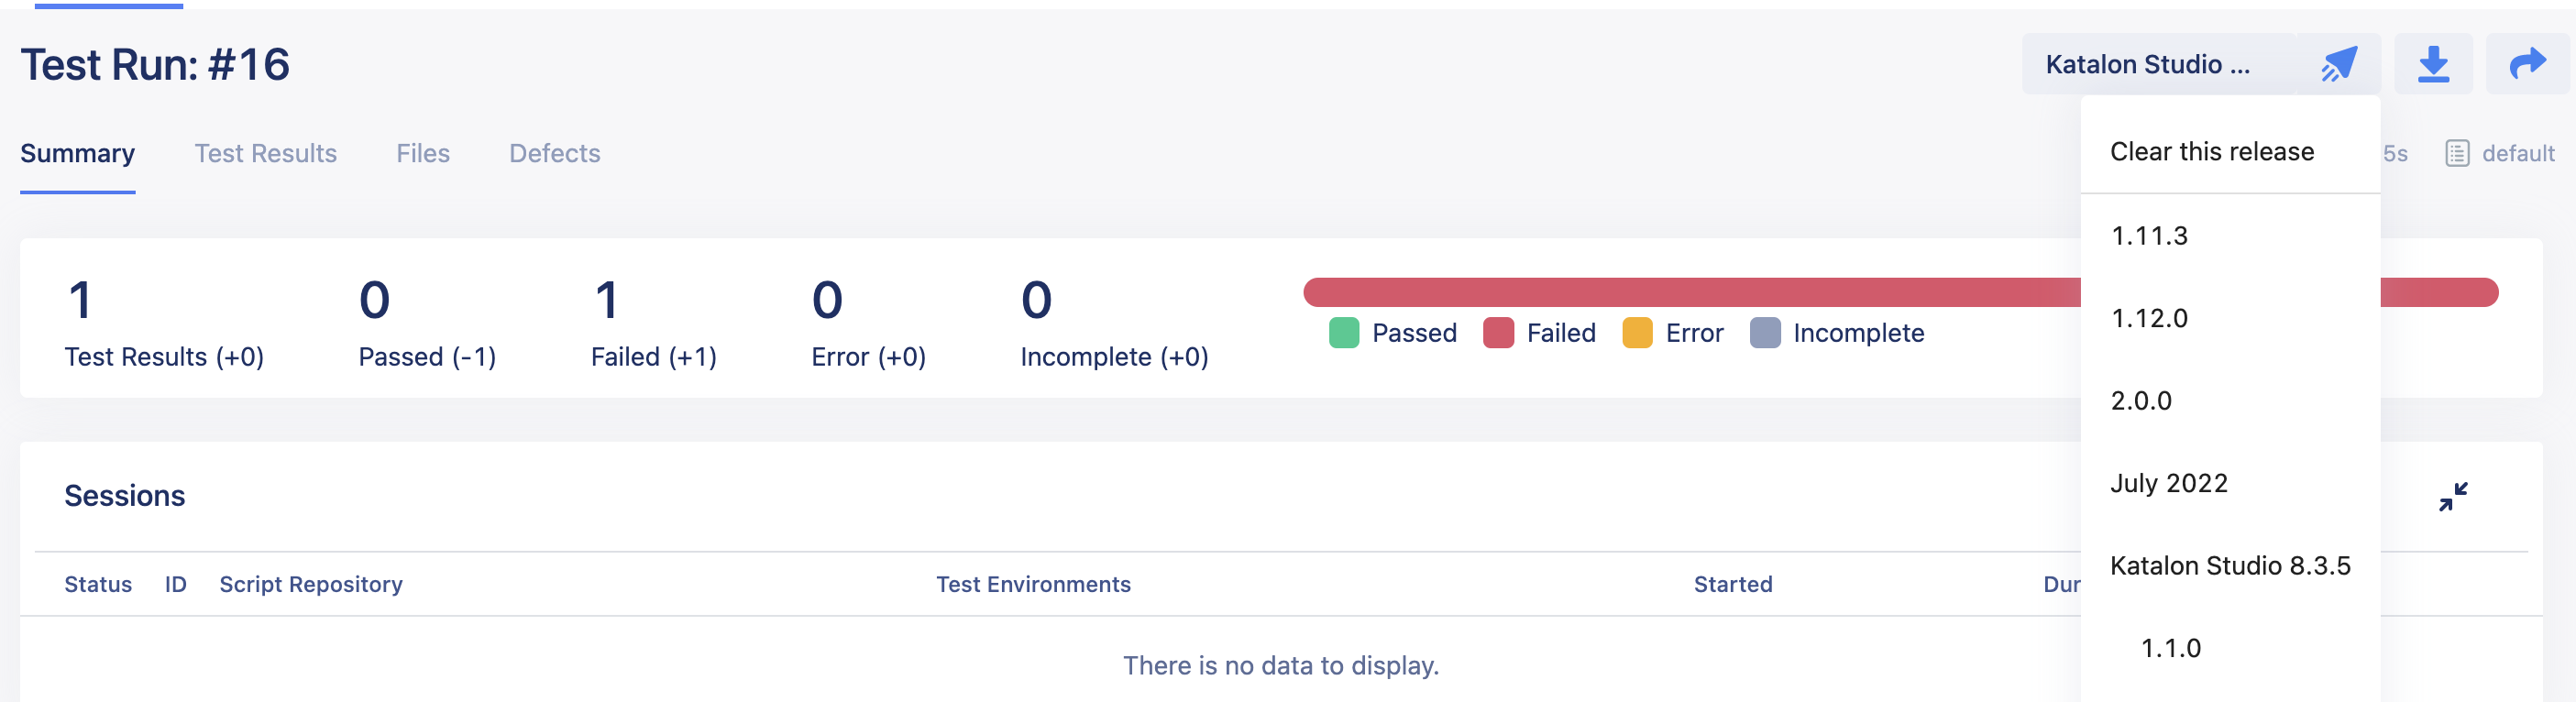Select release 1.11.3 from the list
This screenshot has width=2576, height=702.
pyautogui.click(x=2149, y=236)
